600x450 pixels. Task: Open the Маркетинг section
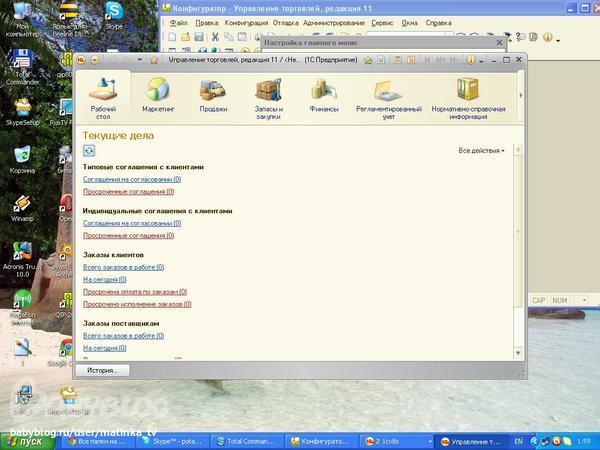(158, 95)
